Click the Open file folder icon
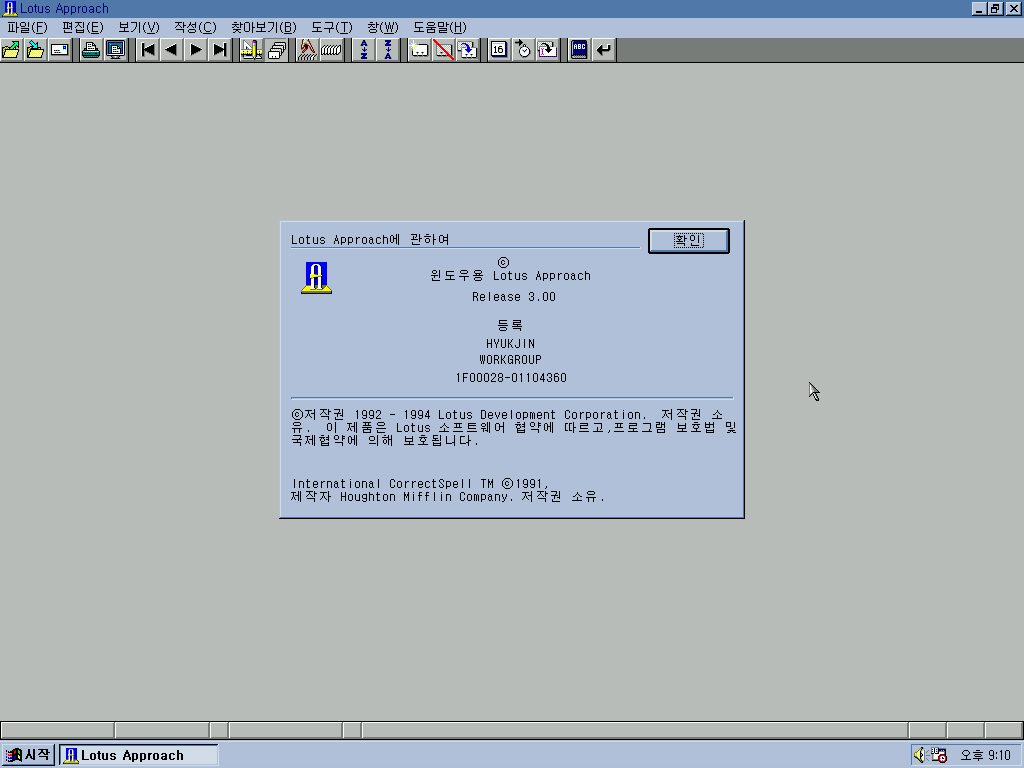 point(11,50)
